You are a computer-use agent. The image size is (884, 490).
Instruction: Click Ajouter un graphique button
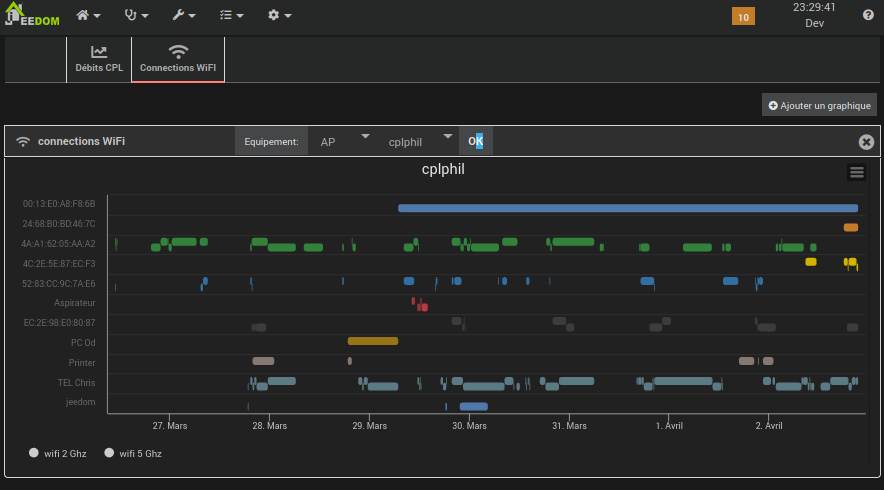point(819,105)
